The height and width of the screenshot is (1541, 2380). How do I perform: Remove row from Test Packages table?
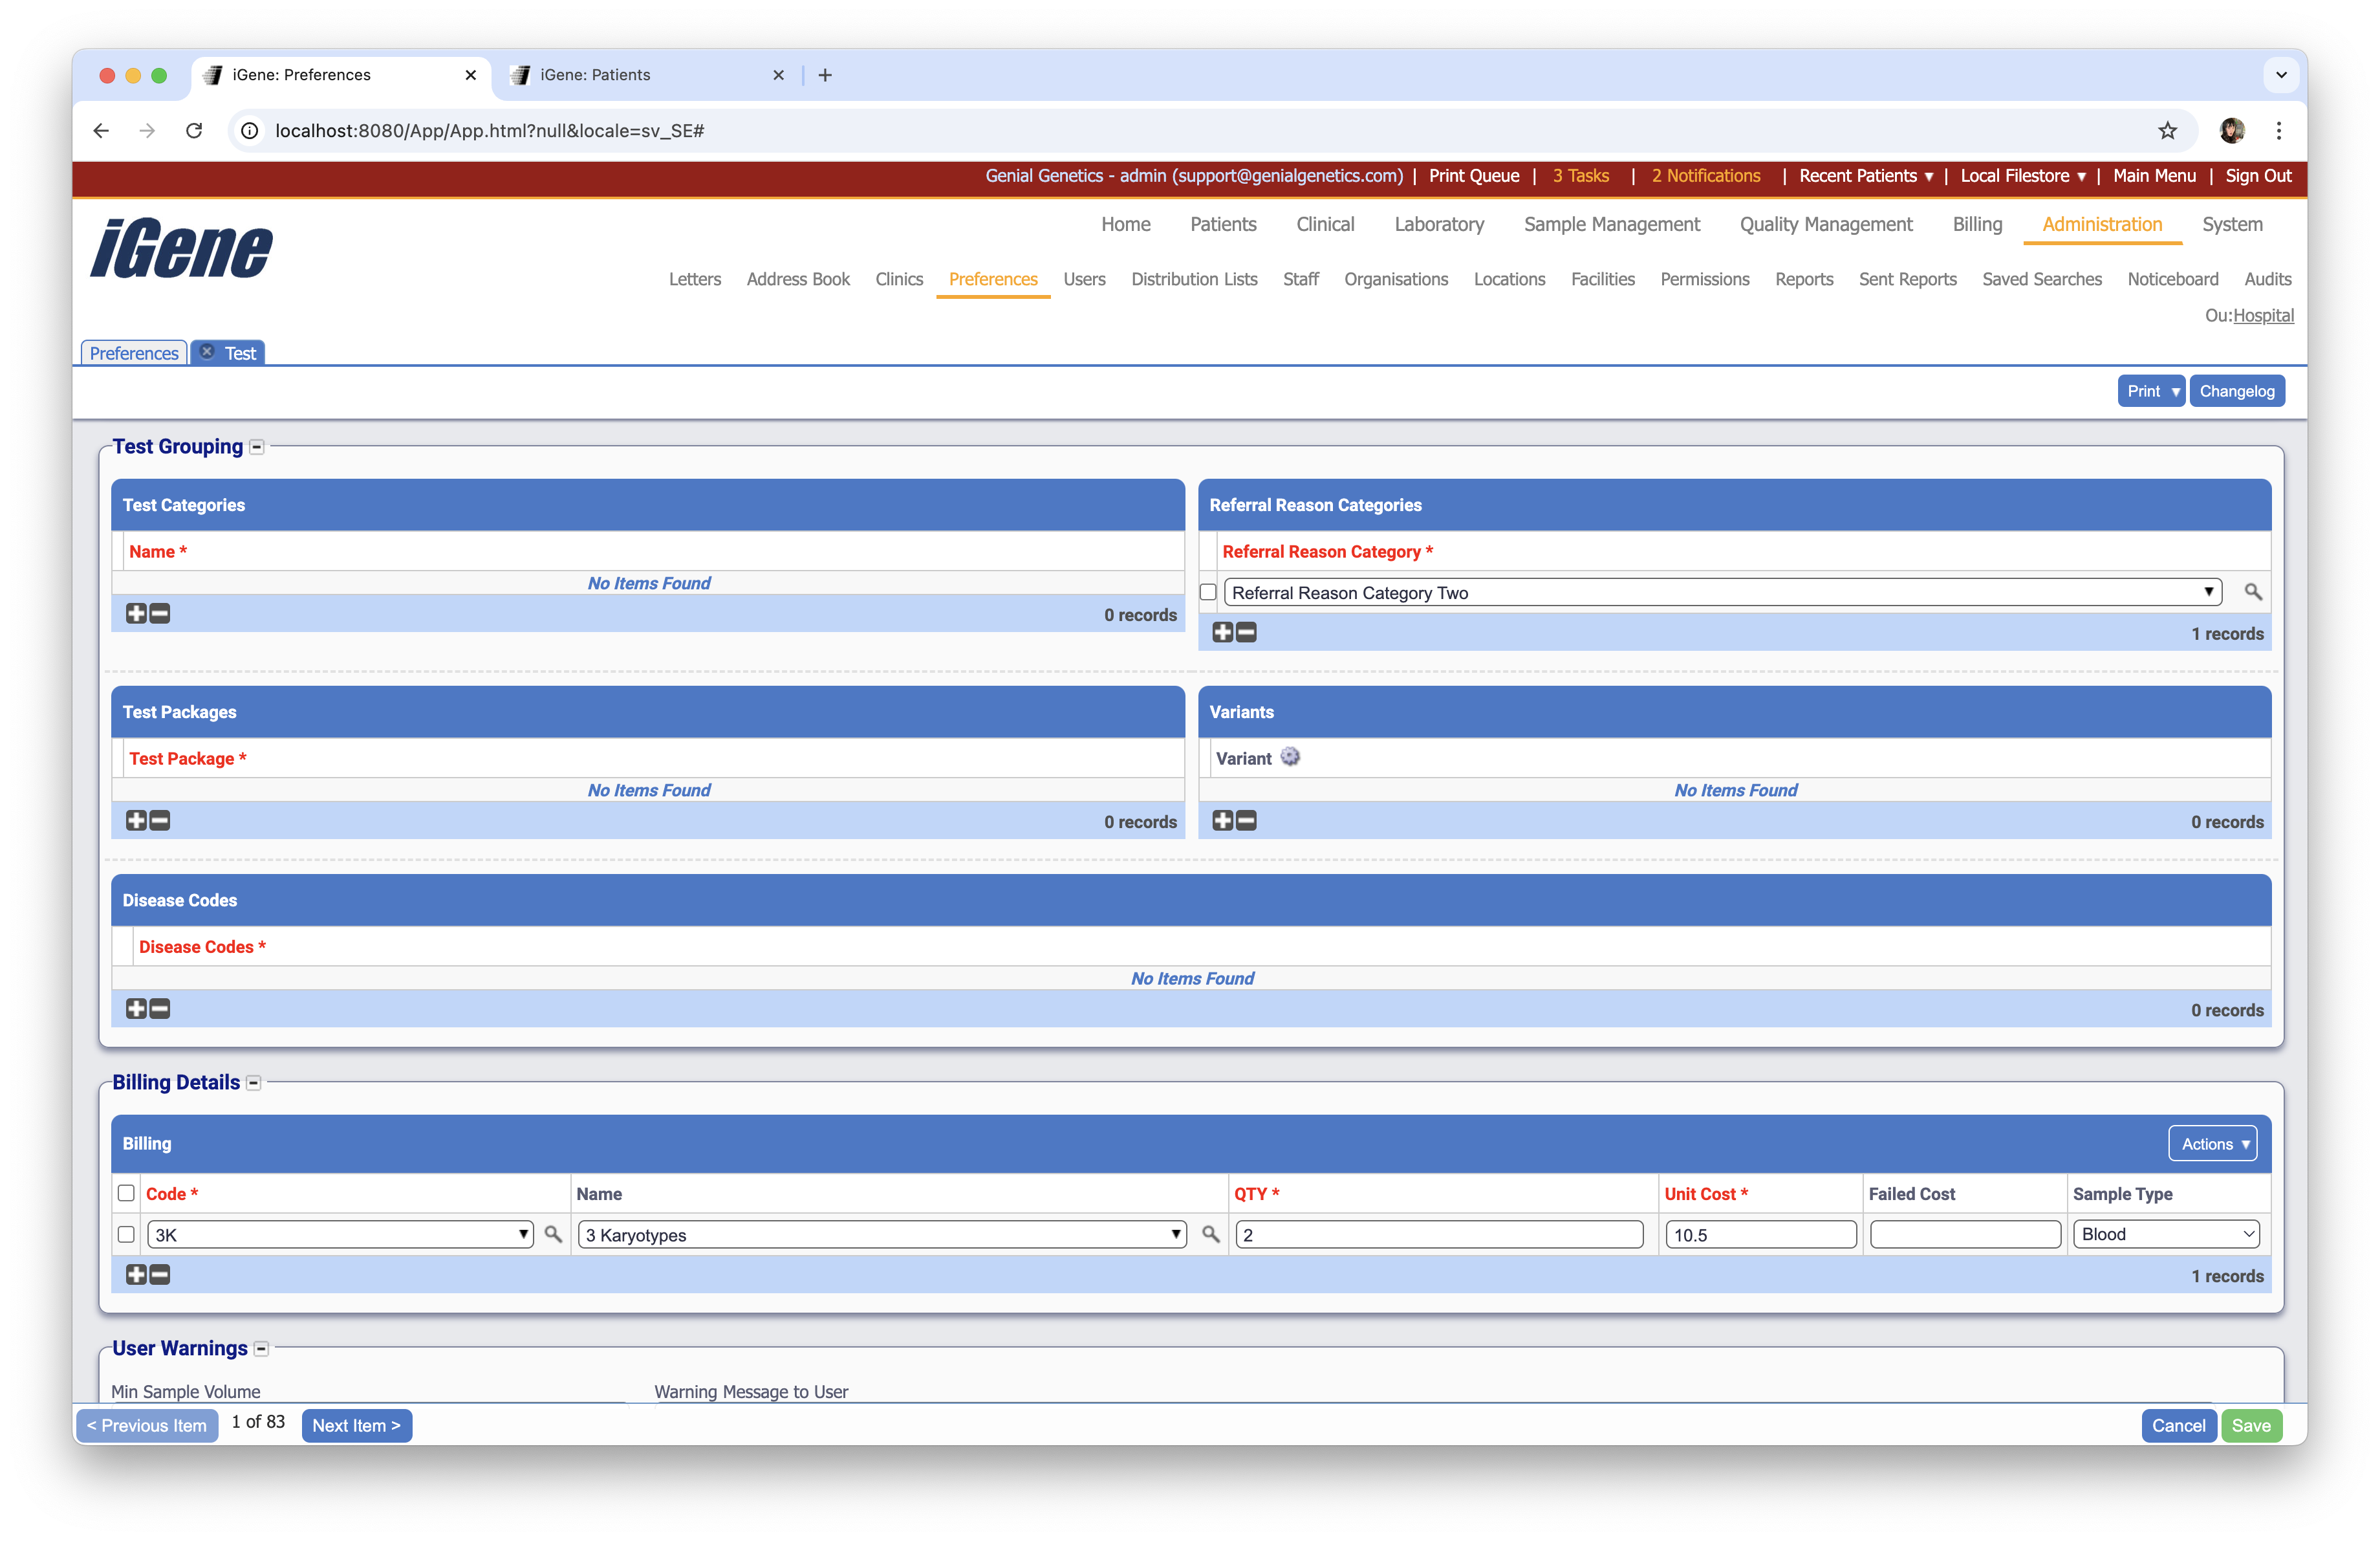click(x=160, y=820)
